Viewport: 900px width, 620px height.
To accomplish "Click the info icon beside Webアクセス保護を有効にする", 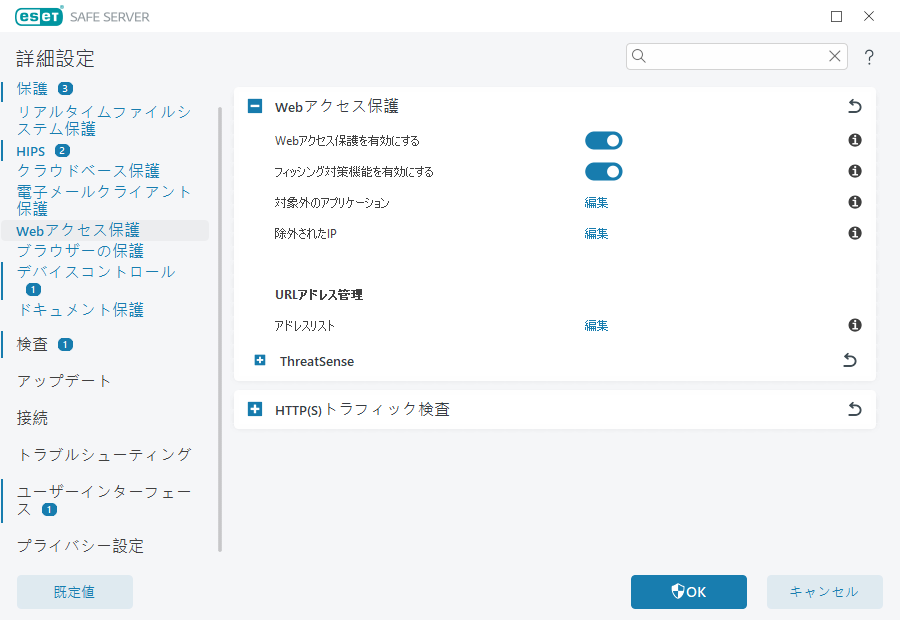I will click(x=854, y=141).
